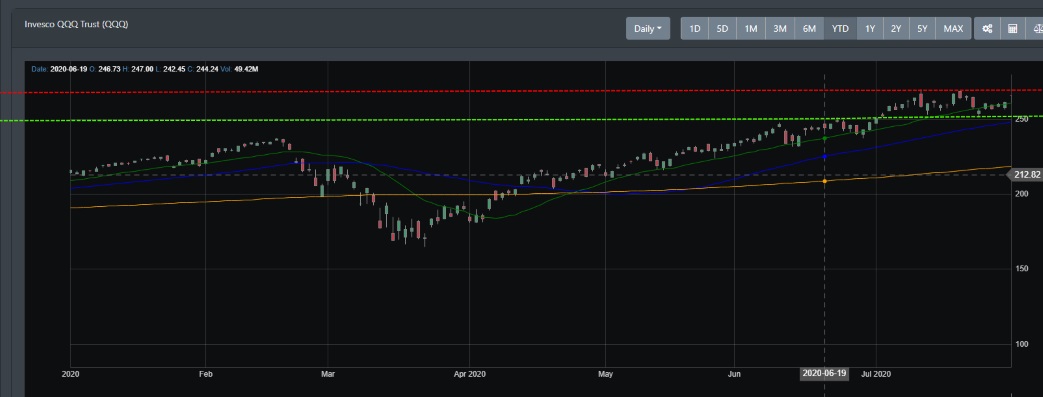The image size is (1043, 397).
Task: Click orange moving average marker dot
Action: click(x=825, y=181)
